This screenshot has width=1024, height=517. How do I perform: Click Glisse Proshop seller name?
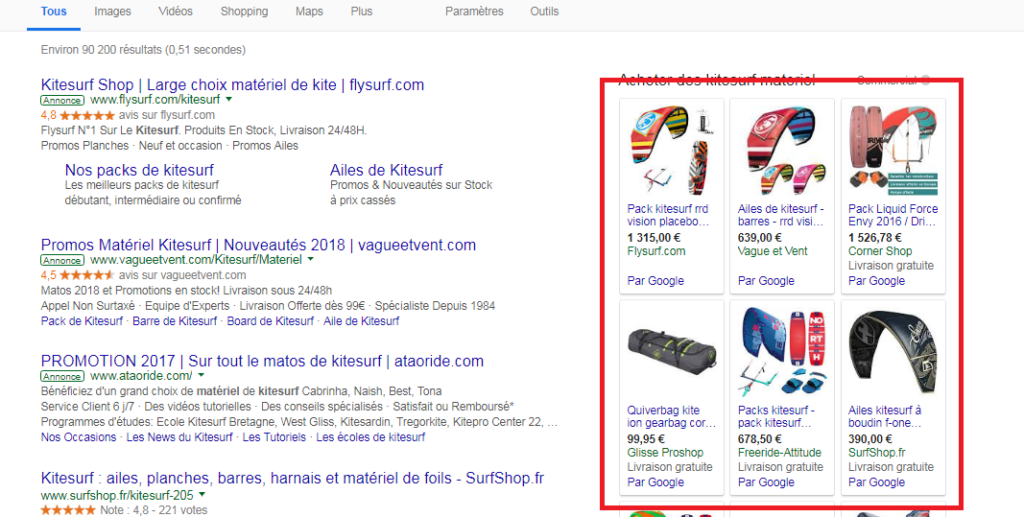665,452
